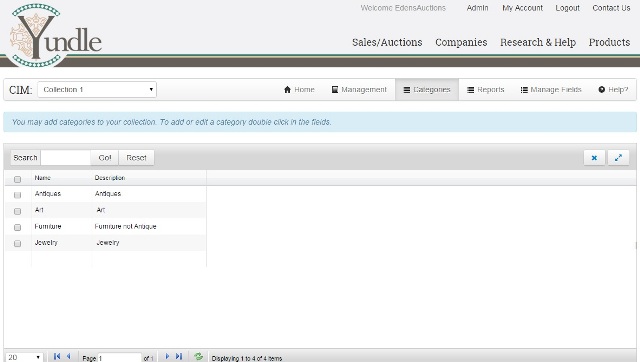Refresh the categories grid
This screenshot has width=640, height=362.
coord(198,356)
